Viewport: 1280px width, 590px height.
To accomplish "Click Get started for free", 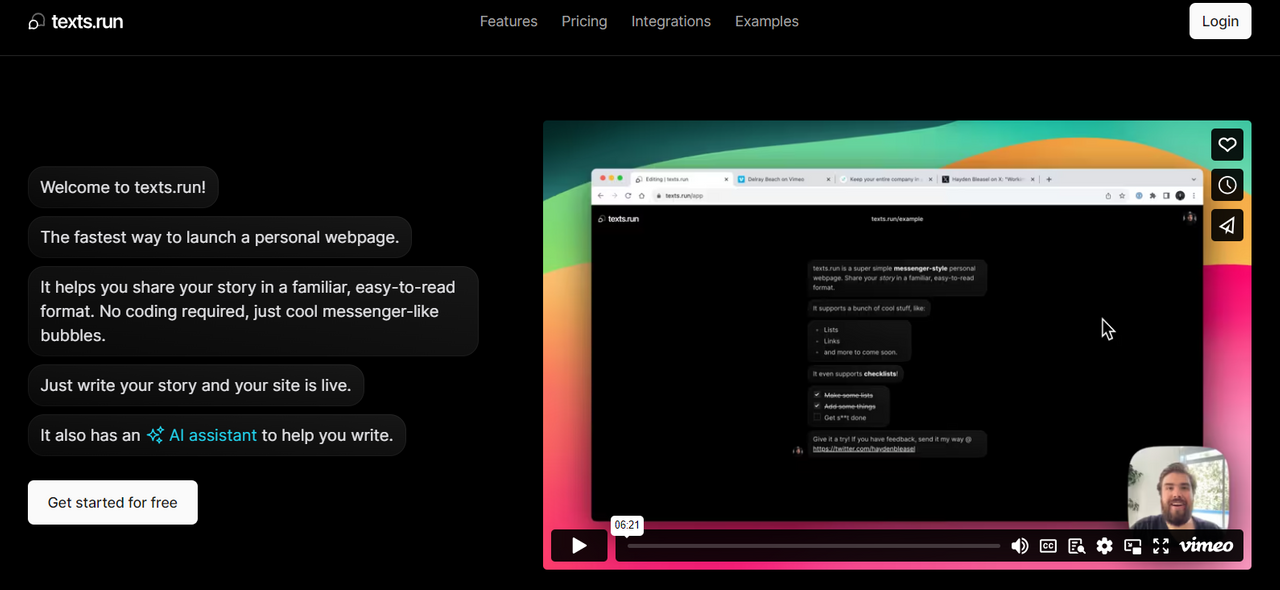I will (113, 502).
